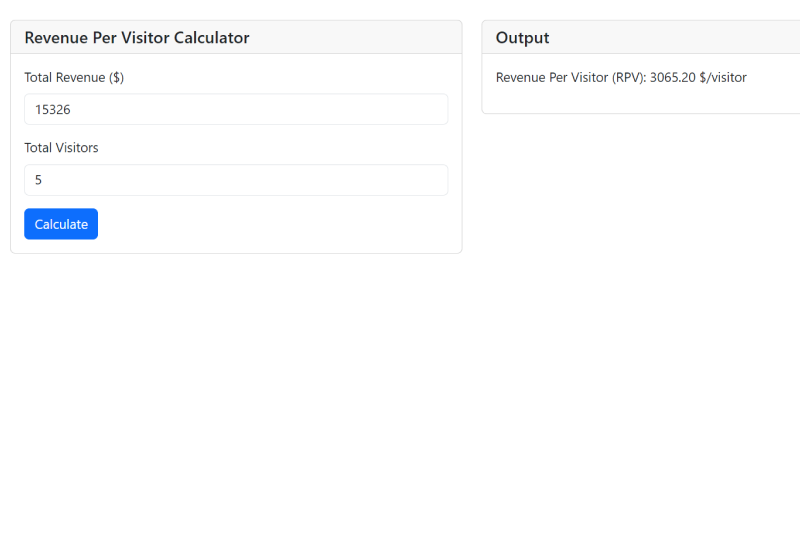Screen dimensions: 800x550
Task: Click the Revenue Per Visitor (RPV) result line
Action: click(x=621, y=77)
